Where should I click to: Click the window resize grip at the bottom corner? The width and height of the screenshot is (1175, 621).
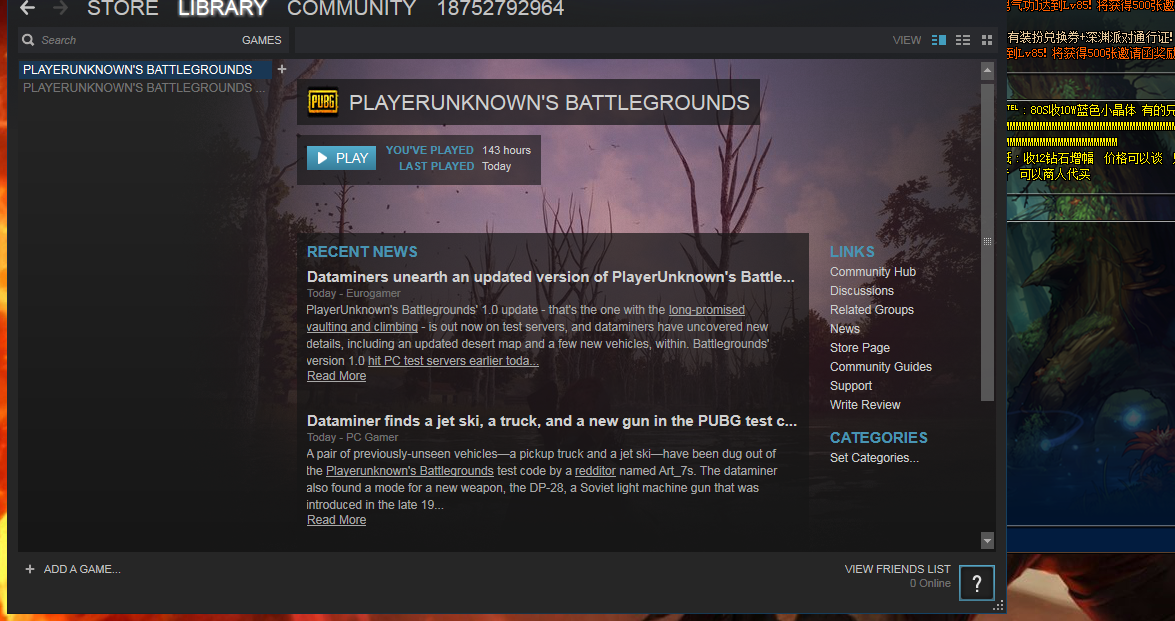pos(998,605)
